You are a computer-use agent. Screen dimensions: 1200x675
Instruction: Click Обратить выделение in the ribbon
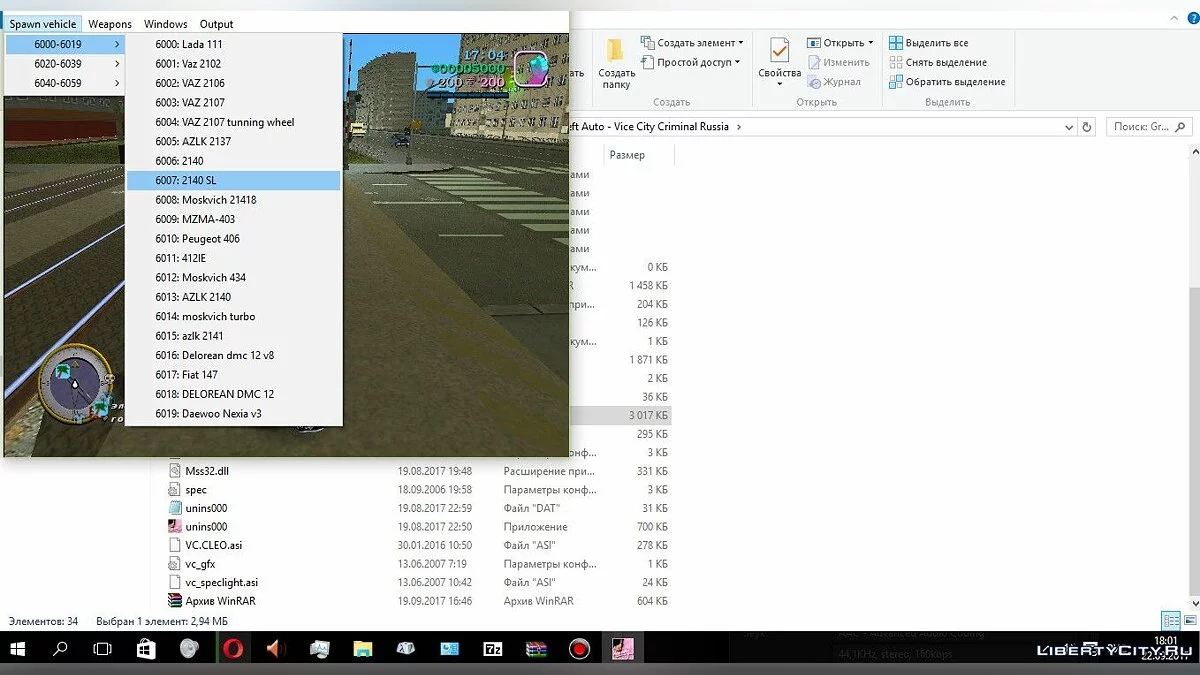[946, 82]
